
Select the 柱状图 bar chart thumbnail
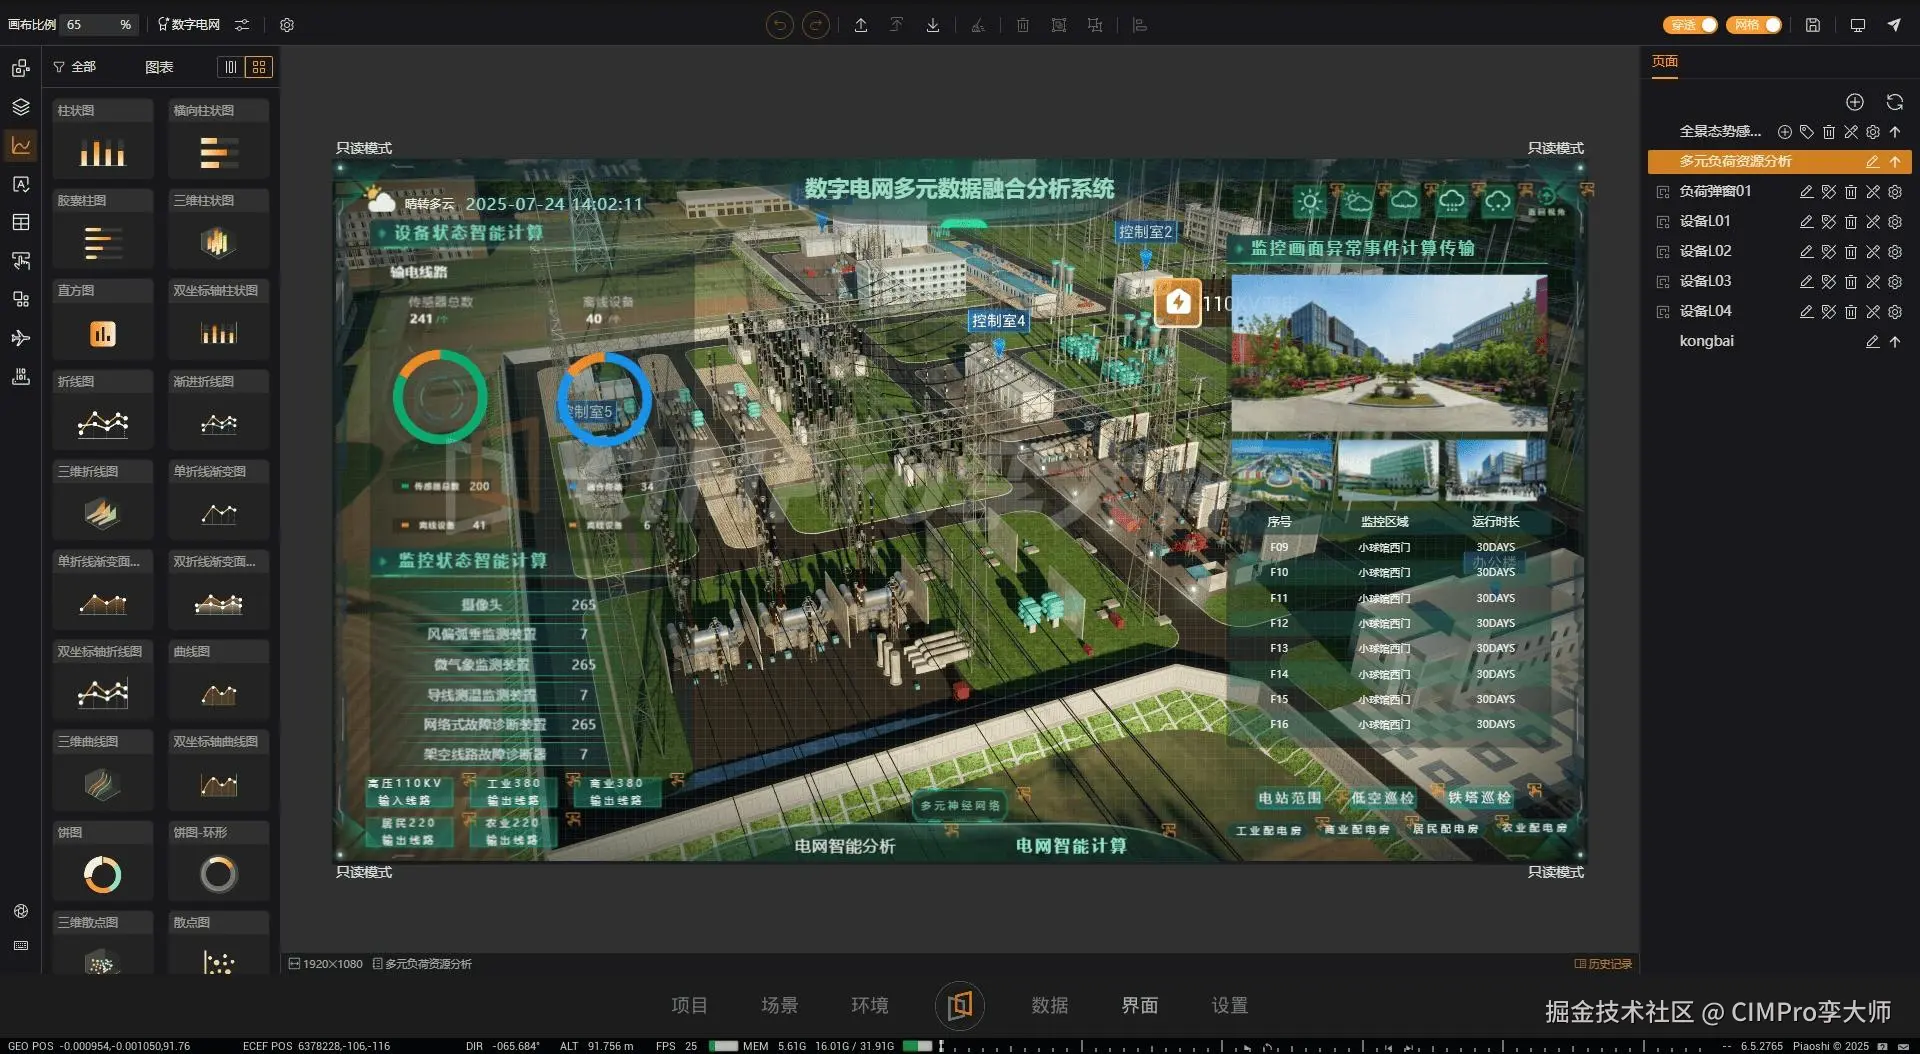pyautogui.click(x=103, y=140)
